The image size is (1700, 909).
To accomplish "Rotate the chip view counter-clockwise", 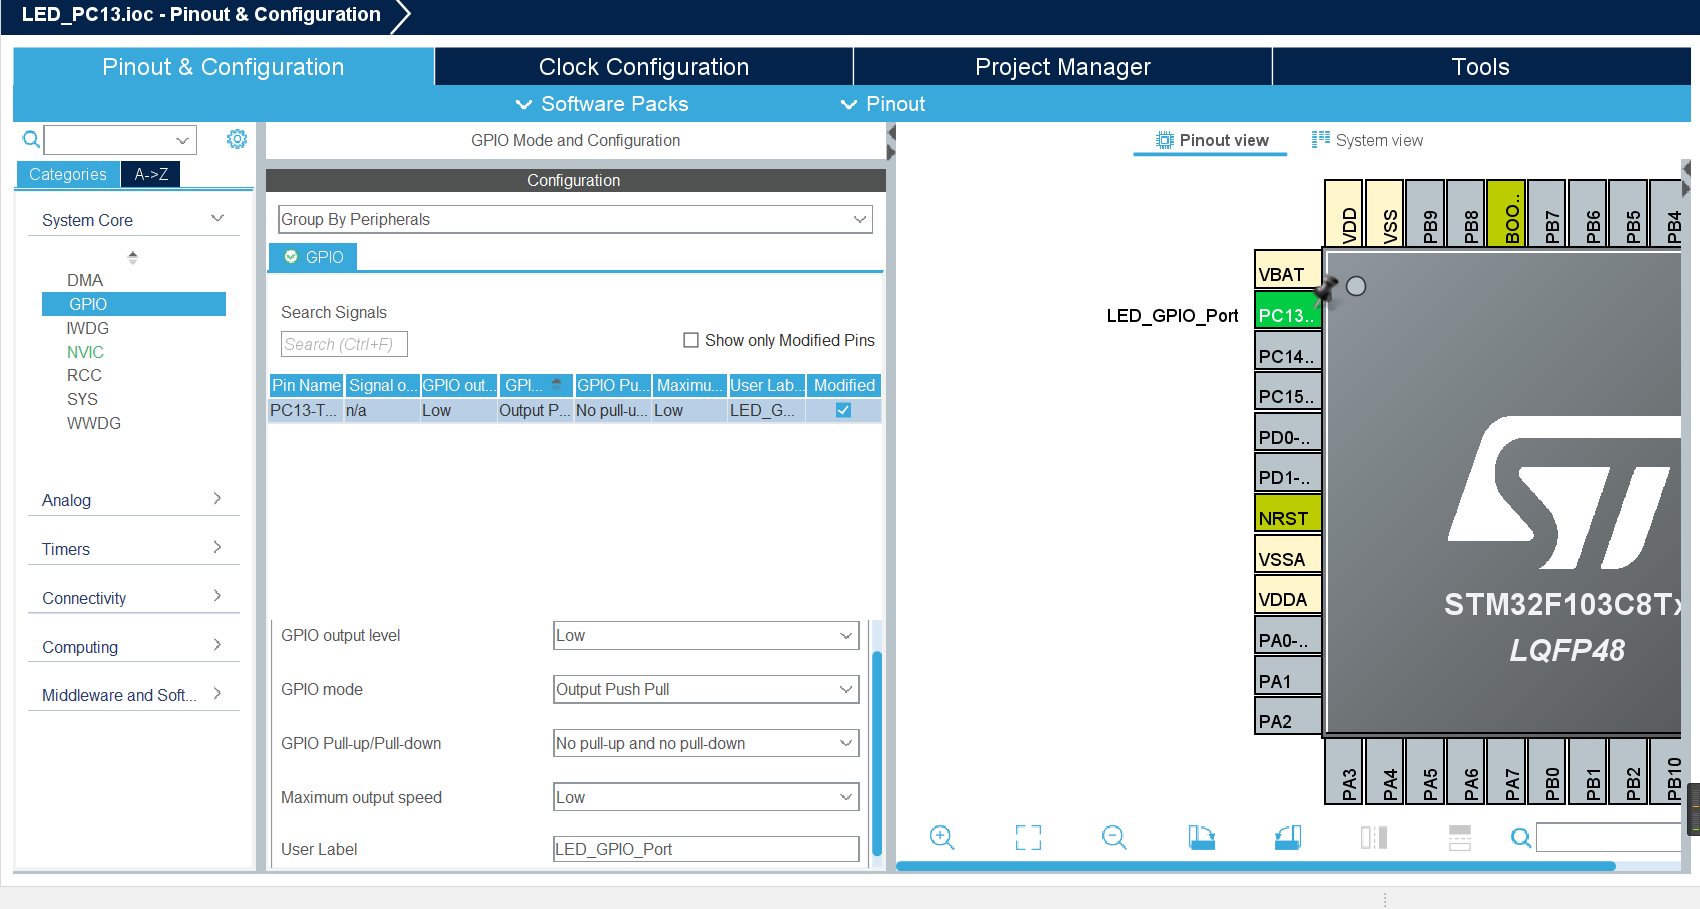I will (1288, 837).
